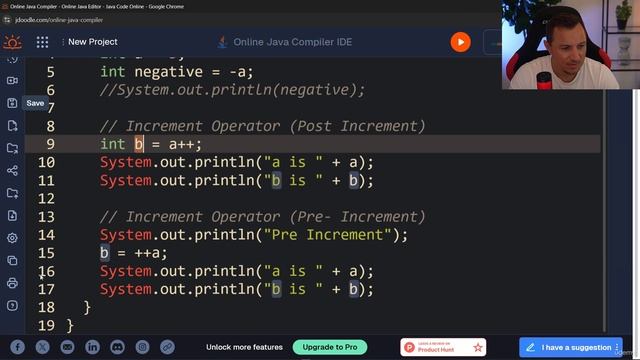Click the Save floppy disk icon
This screenshot has width=640, height=360.
pos(12,103)
